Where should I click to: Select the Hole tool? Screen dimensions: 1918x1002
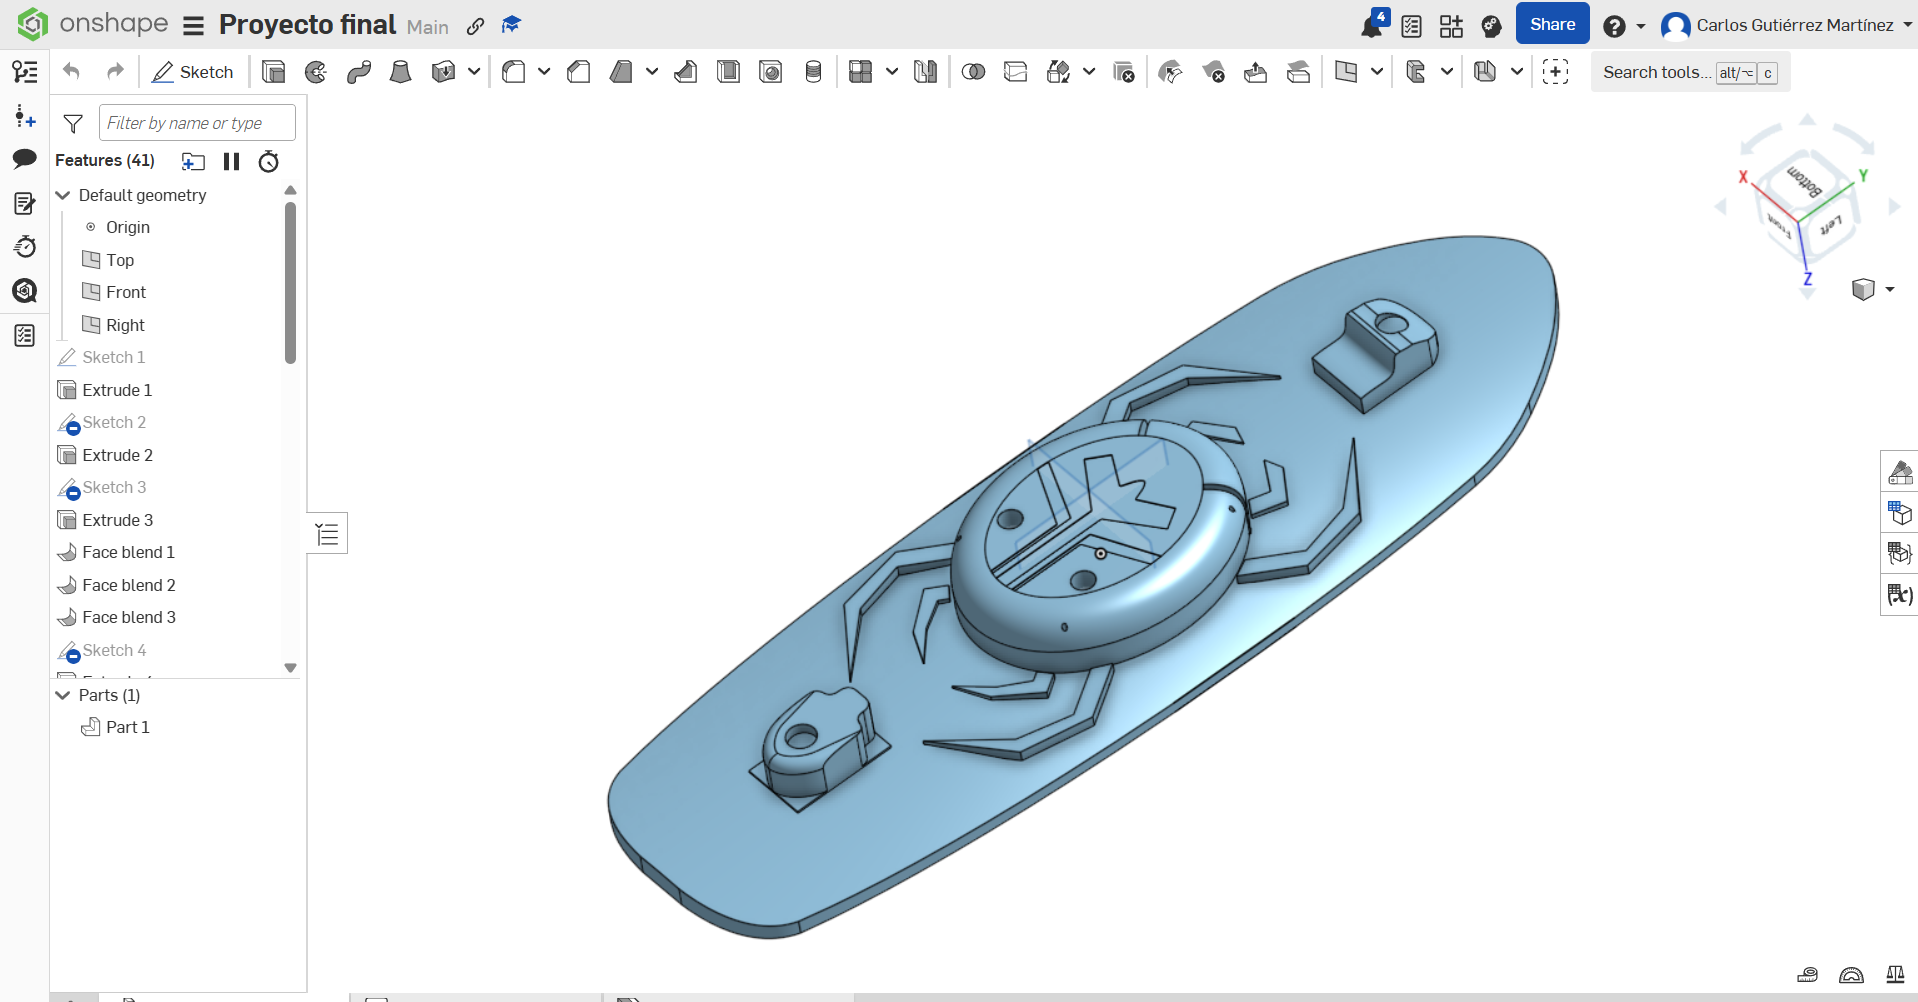770,72
